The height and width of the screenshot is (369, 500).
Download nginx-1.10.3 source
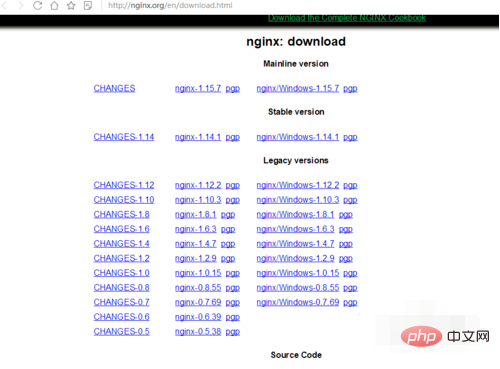click(198, 200)
